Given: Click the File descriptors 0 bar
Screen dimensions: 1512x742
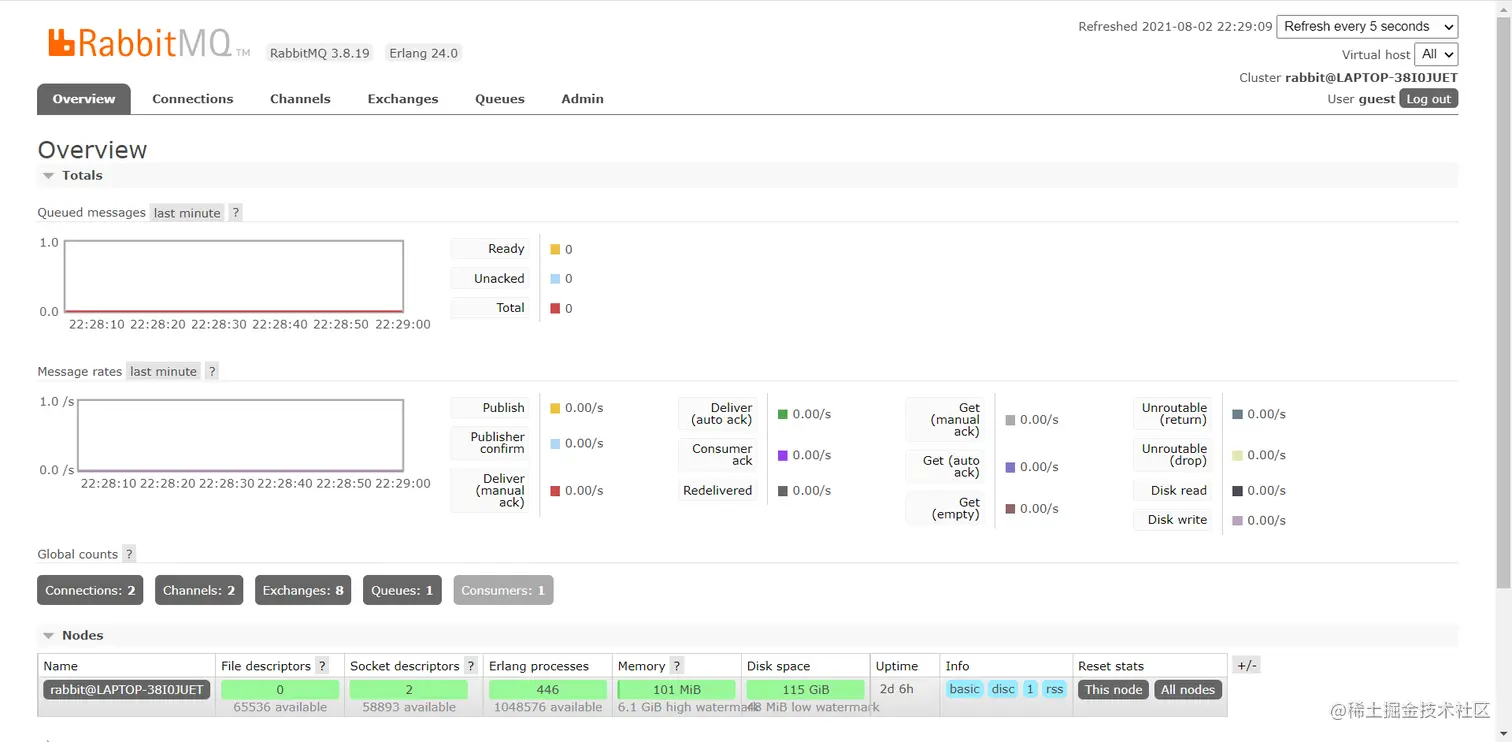Looking at the screenshot, I should pyautogui.click(x=280, y=690).
